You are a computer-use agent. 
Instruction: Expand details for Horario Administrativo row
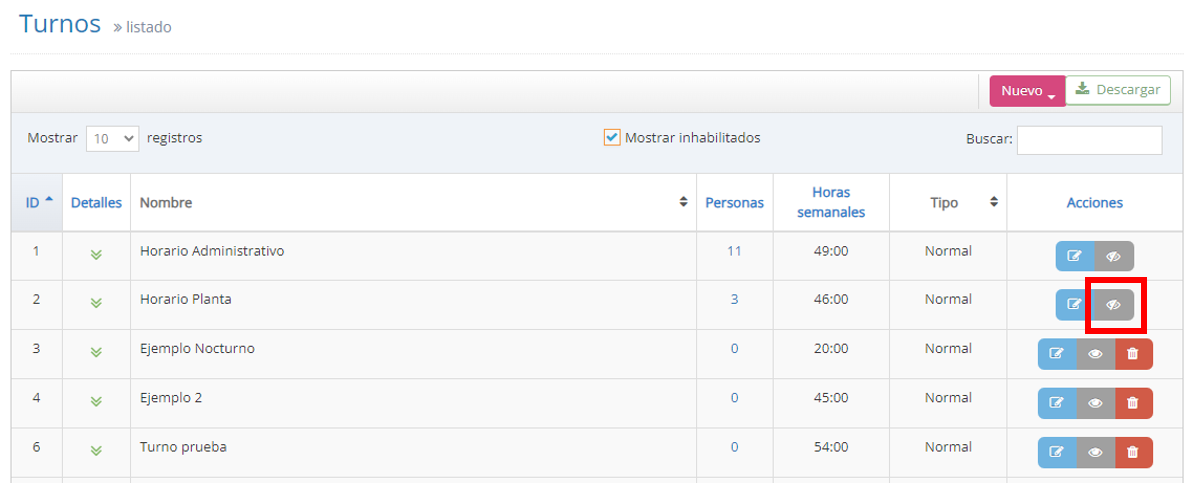(96, 253)
